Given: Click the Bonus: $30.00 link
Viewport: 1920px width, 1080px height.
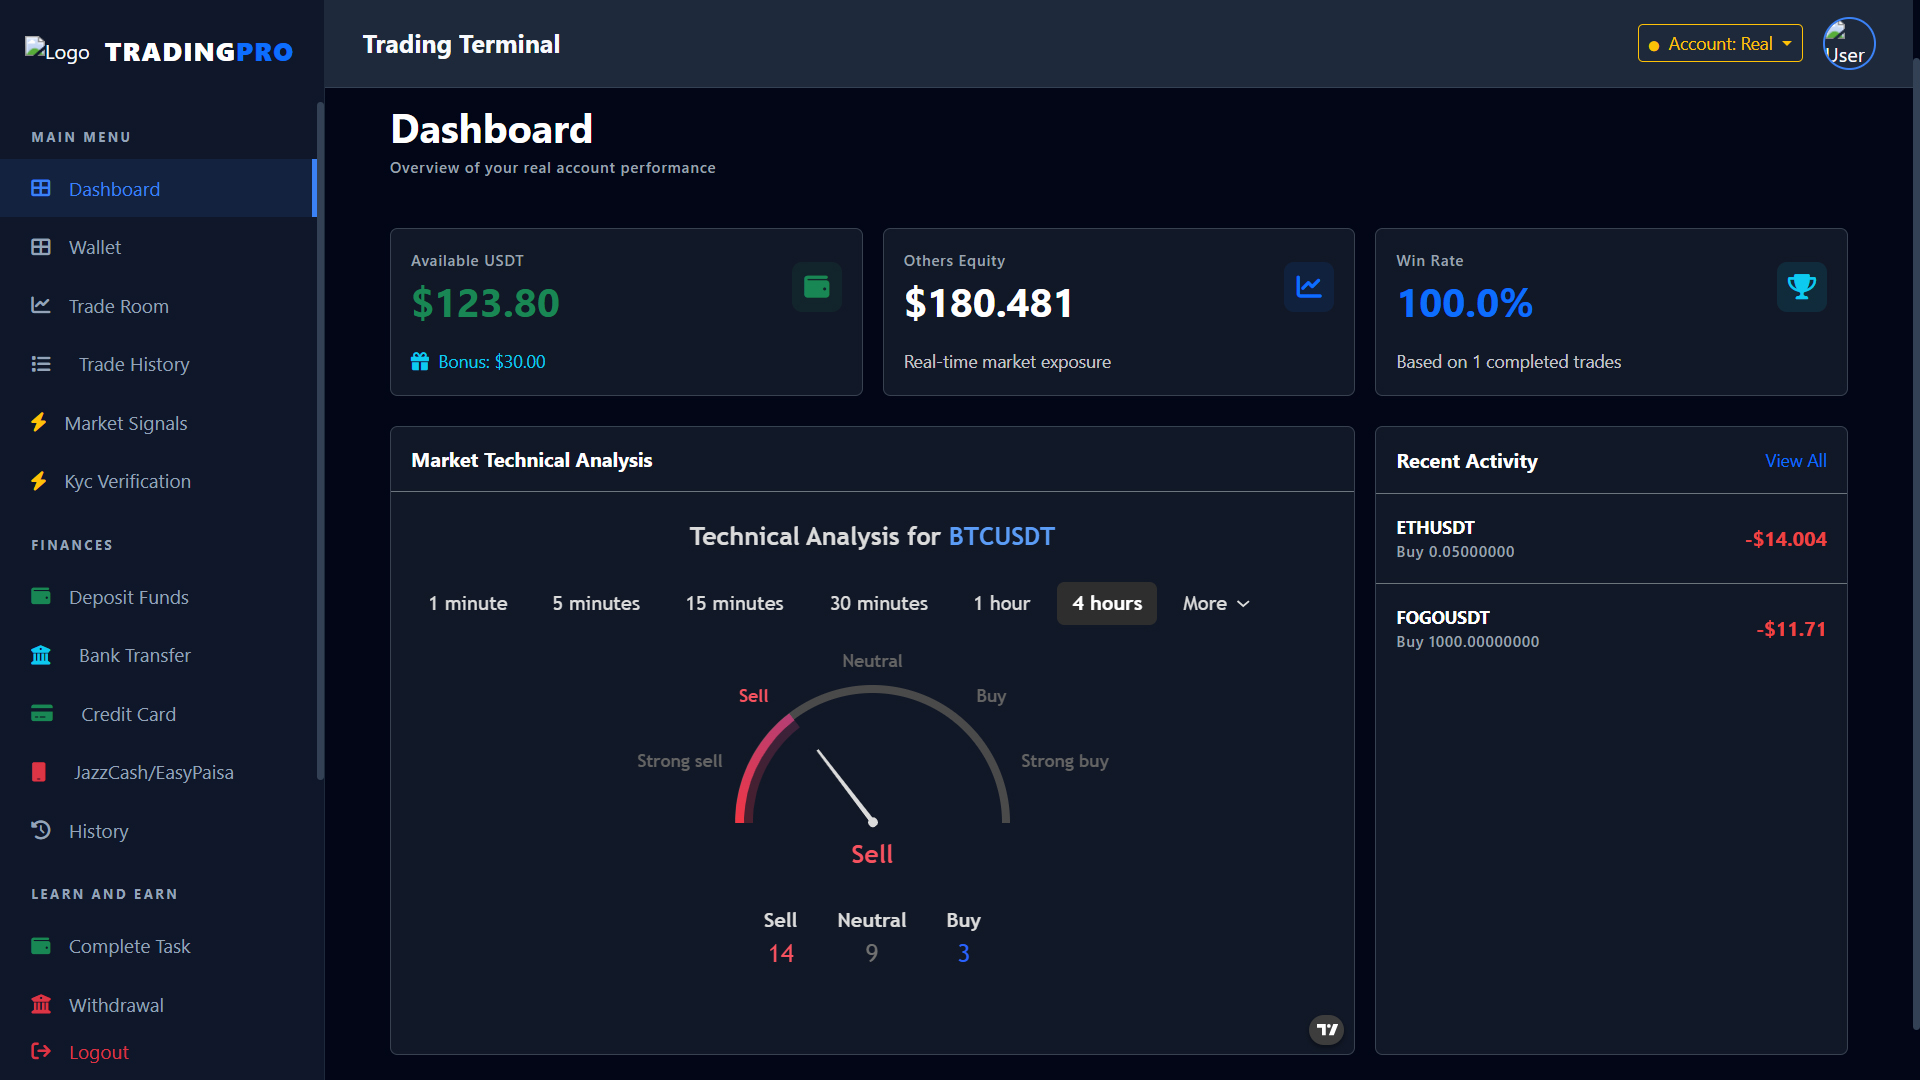Looking at the screenshot, I should [x=491, y=361].
